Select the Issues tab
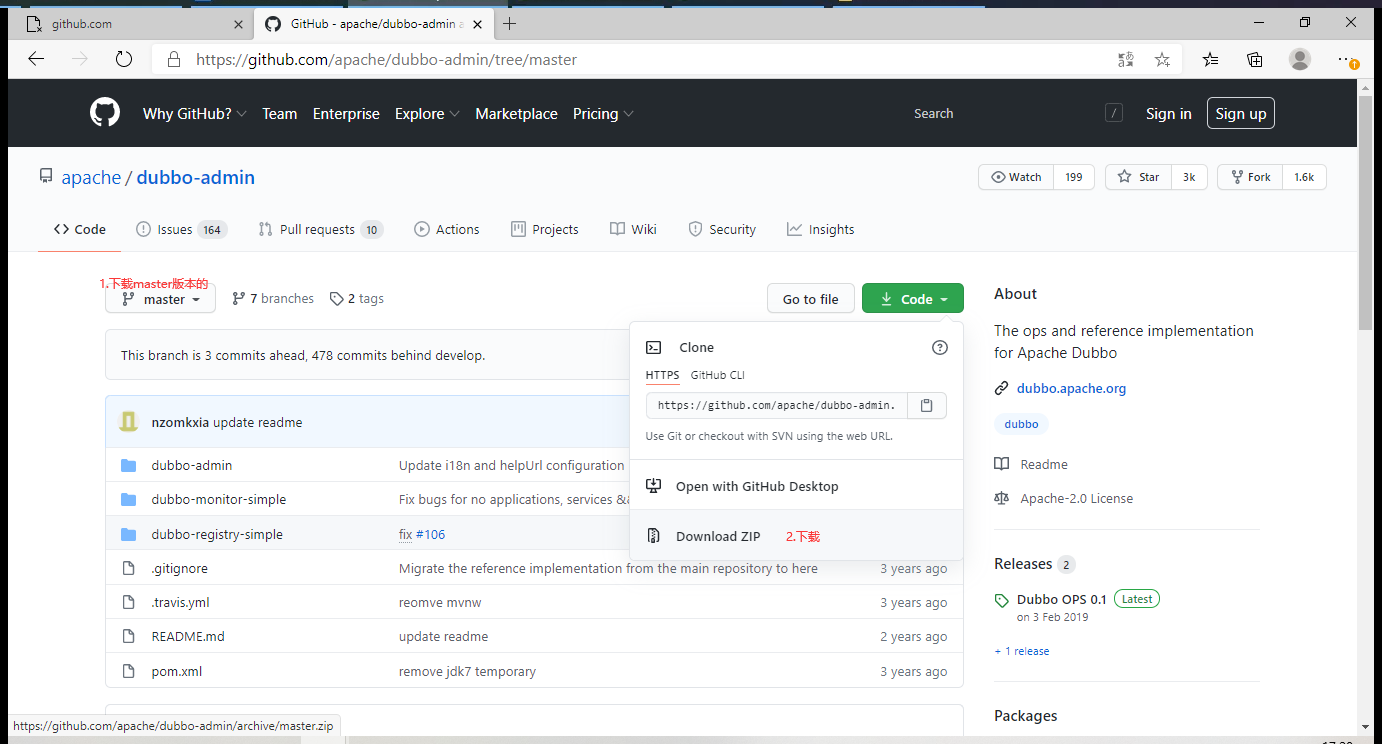 click(181, 229)
